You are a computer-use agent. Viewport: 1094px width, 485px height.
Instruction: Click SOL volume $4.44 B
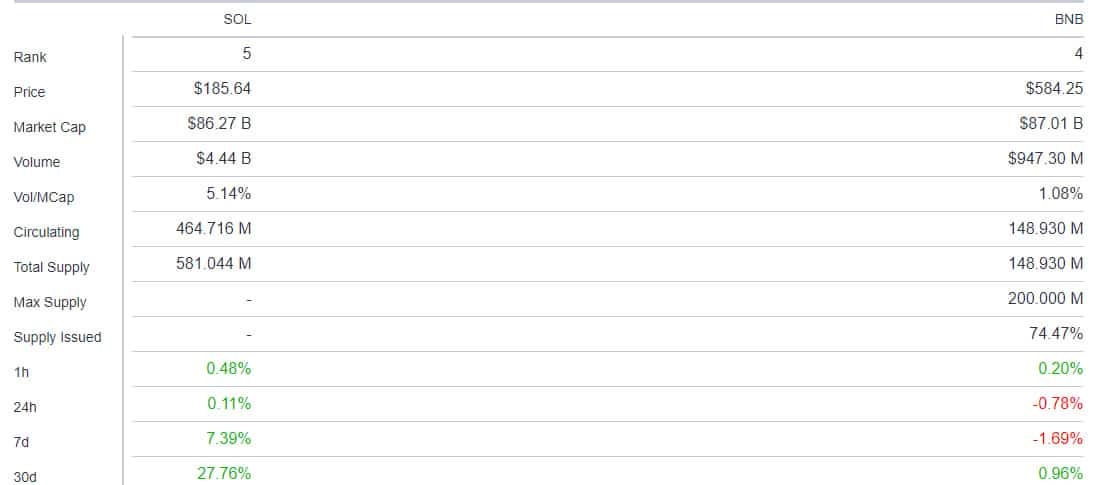click(x=223, y=158)
